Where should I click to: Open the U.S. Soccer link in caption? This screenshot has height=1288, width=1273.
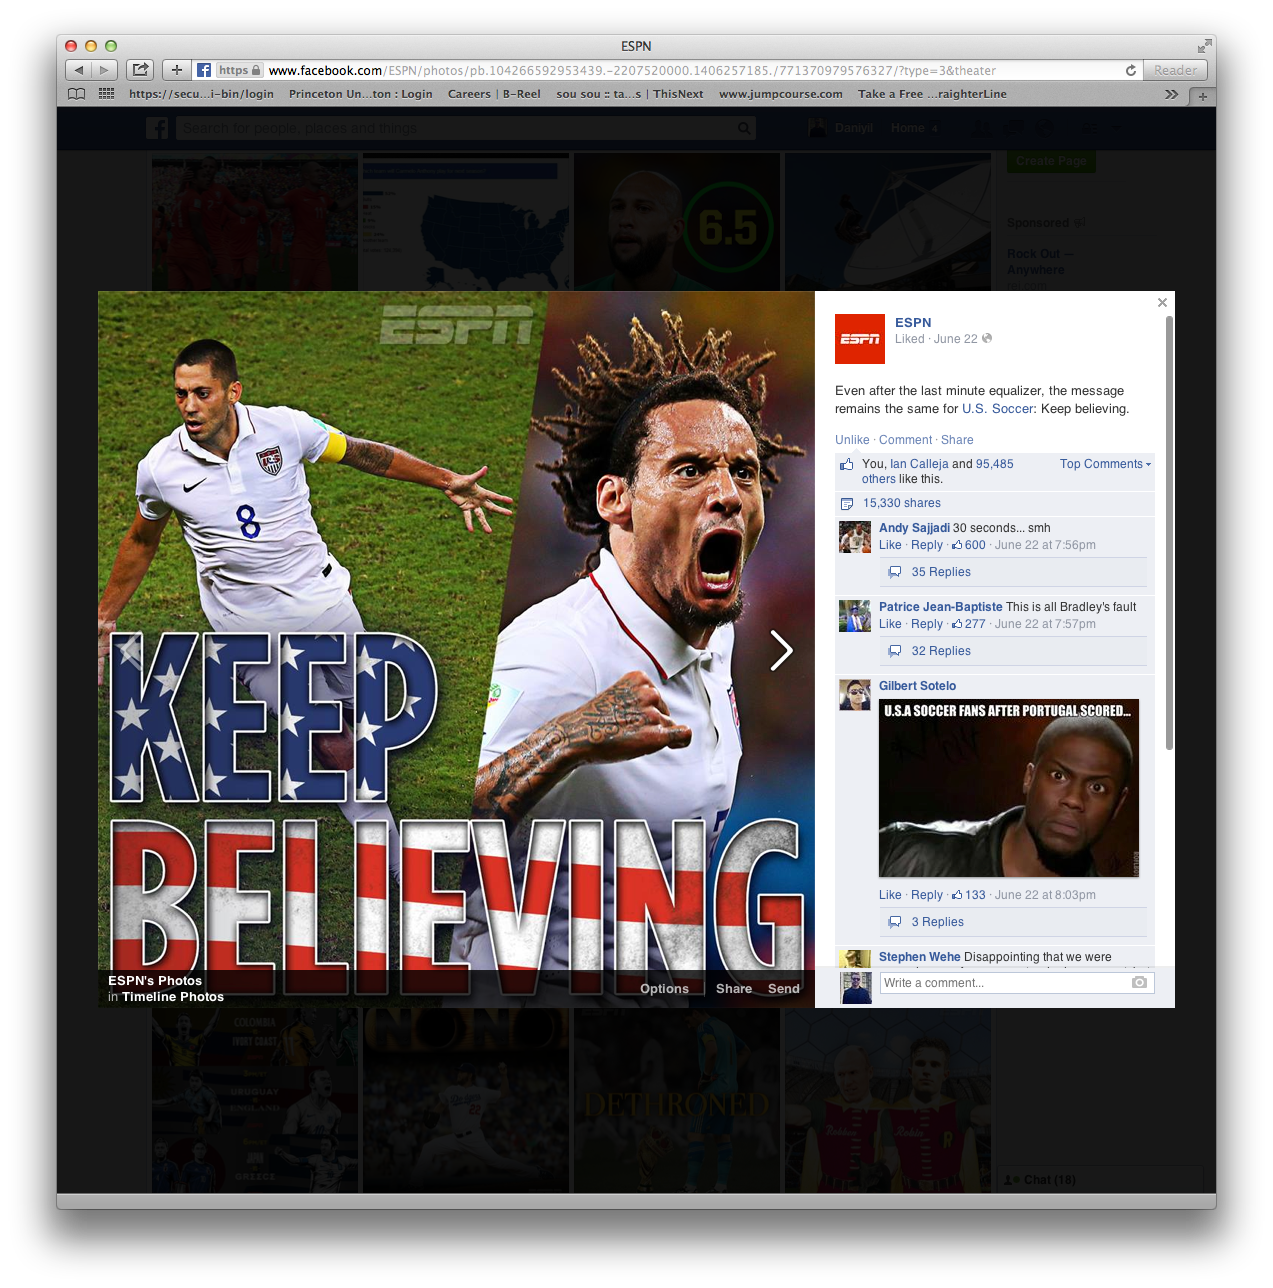pos(998,409)
